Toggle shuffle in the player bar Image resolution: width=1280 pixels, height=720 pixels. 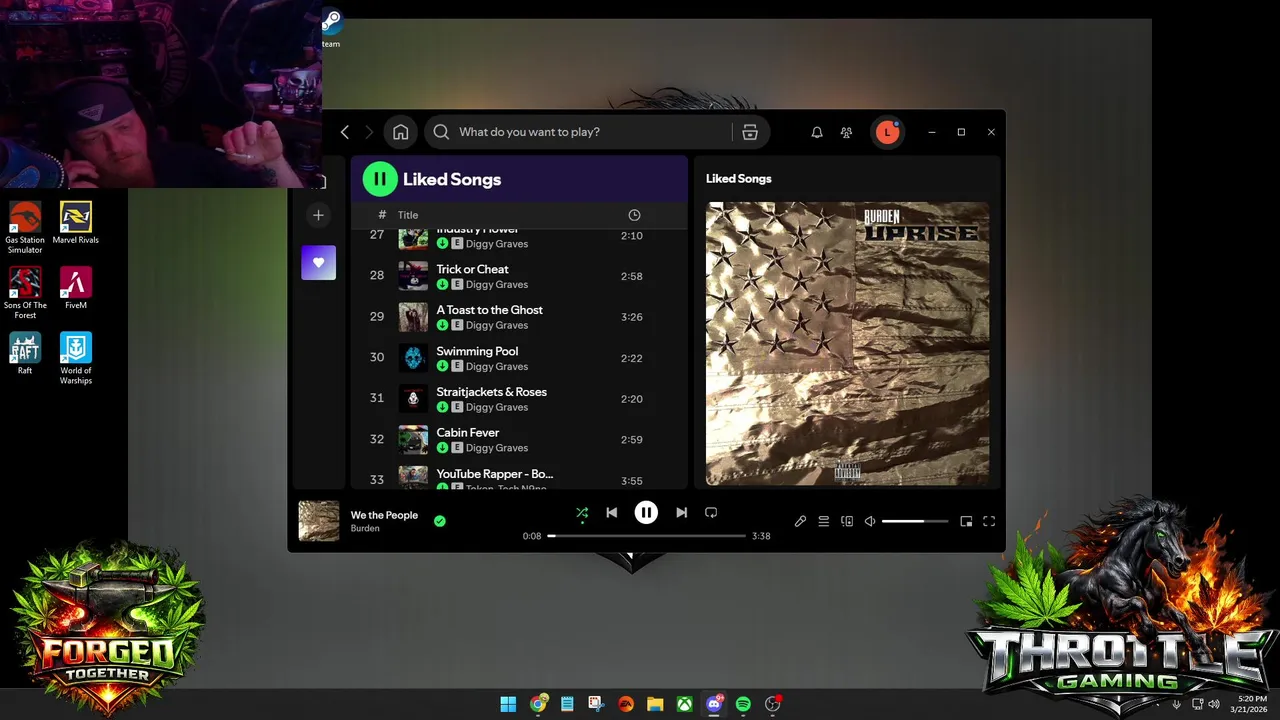coord(582,513)
